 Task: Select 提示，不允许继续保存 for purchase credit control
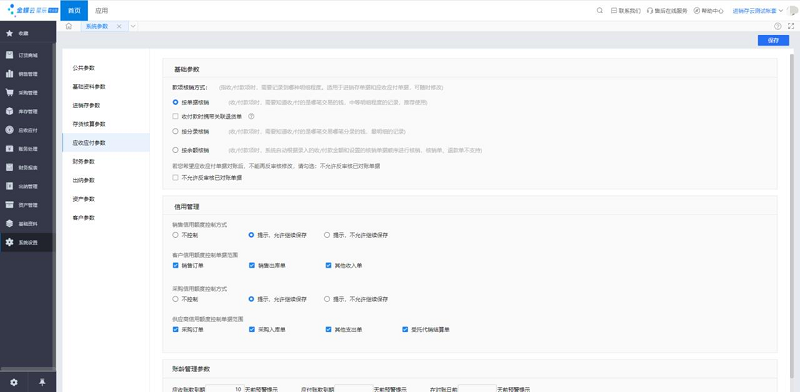[327, 299]
